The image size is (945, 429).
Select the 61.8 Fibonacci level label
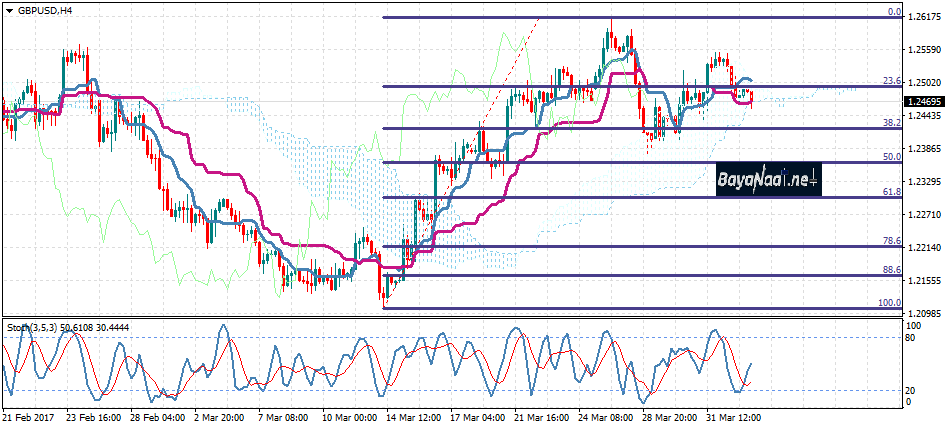click(x=893, y=191)
